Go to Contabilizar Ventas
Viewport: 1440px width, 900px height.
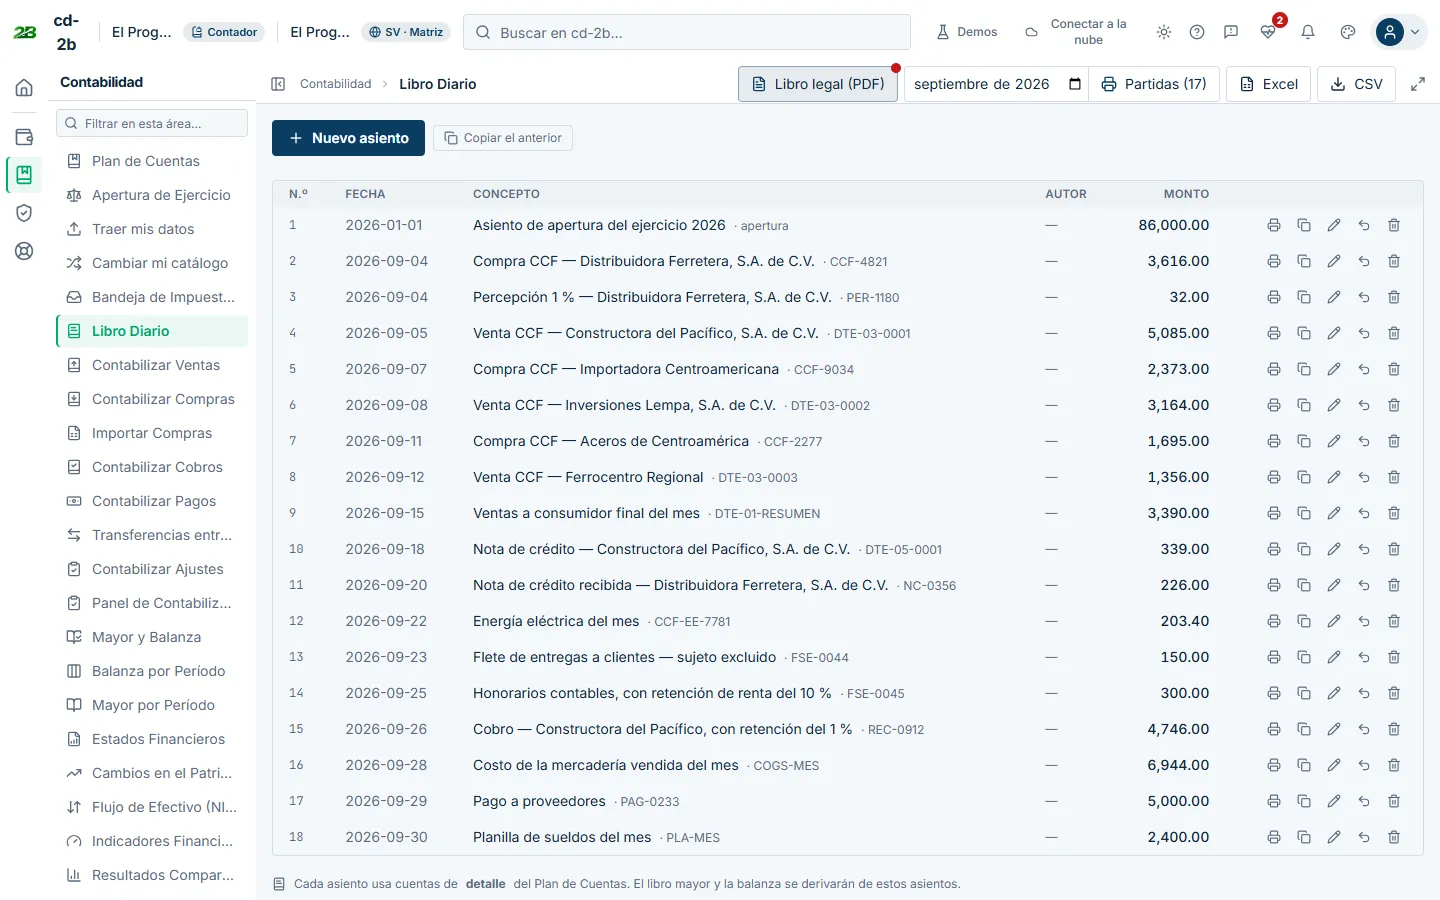152,365
